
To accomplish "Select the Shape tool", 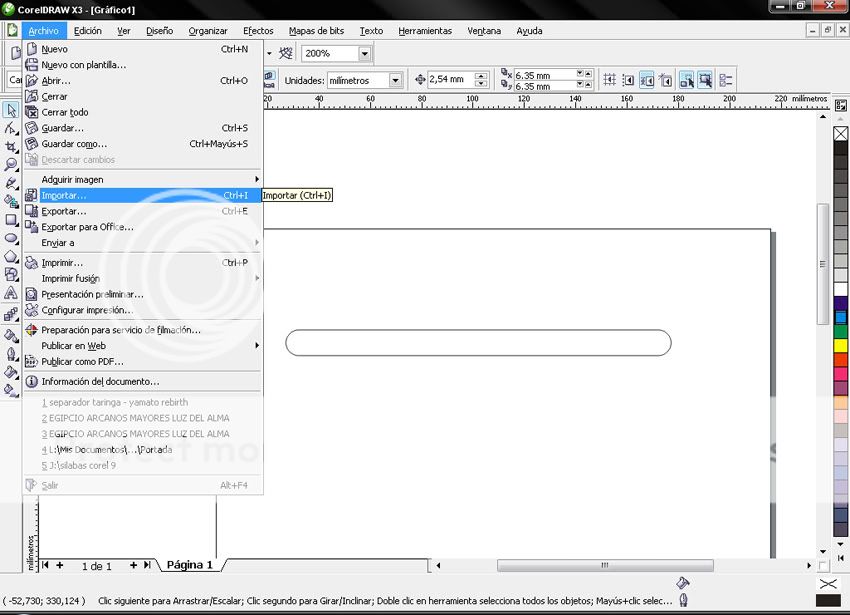I will click(x=11, y=129).
